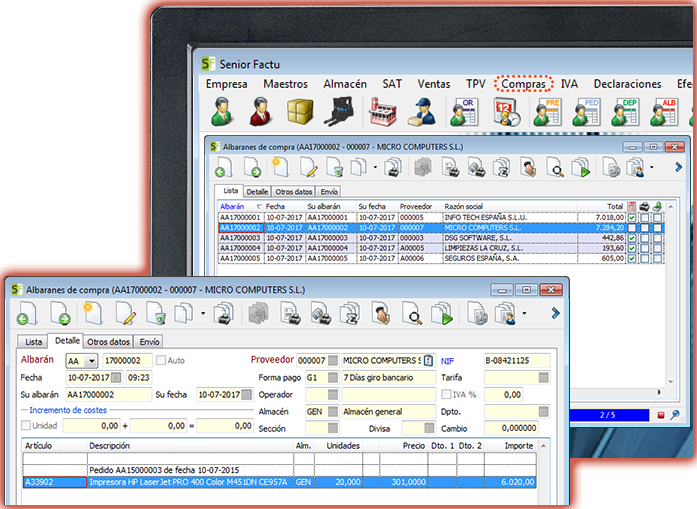
Task: Open the Almacén lookup button next to GEN
Action: click(332, 412)
